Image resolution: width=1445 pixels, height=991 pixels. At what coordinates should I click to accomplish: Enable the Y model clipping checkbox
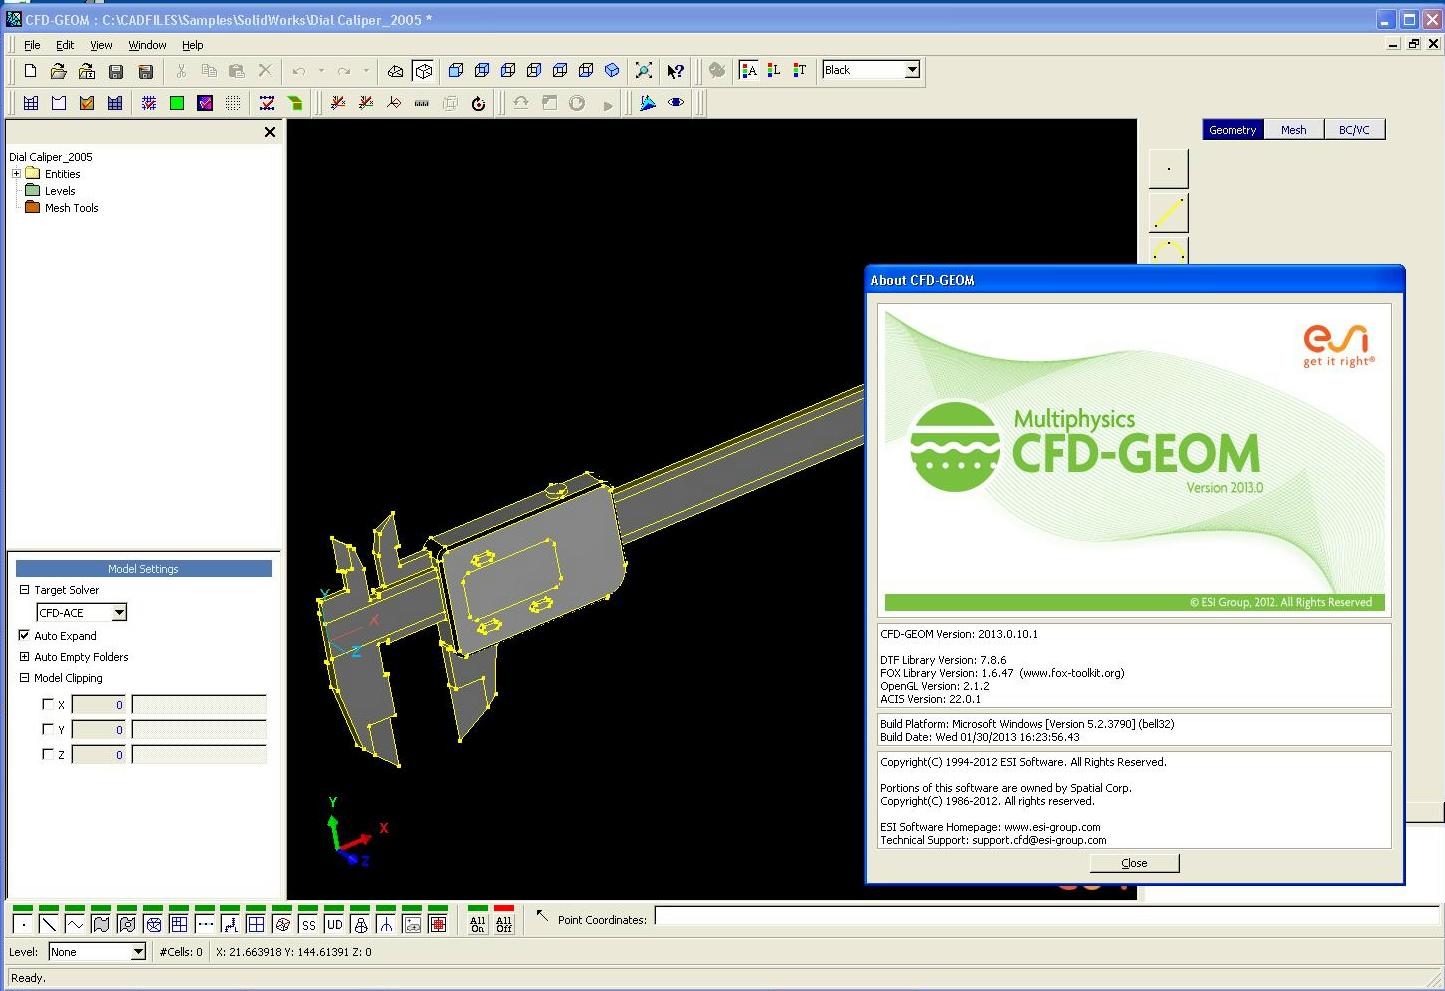click(x=47, y=729)
